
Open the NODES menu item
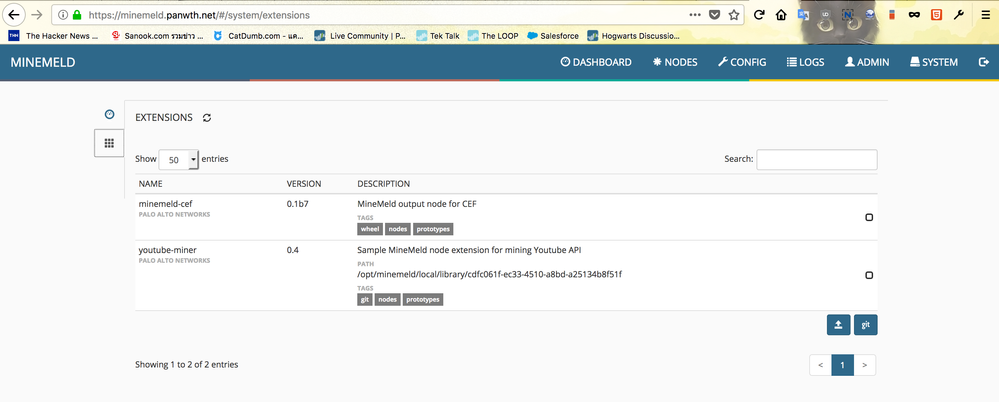pos(675,62)
